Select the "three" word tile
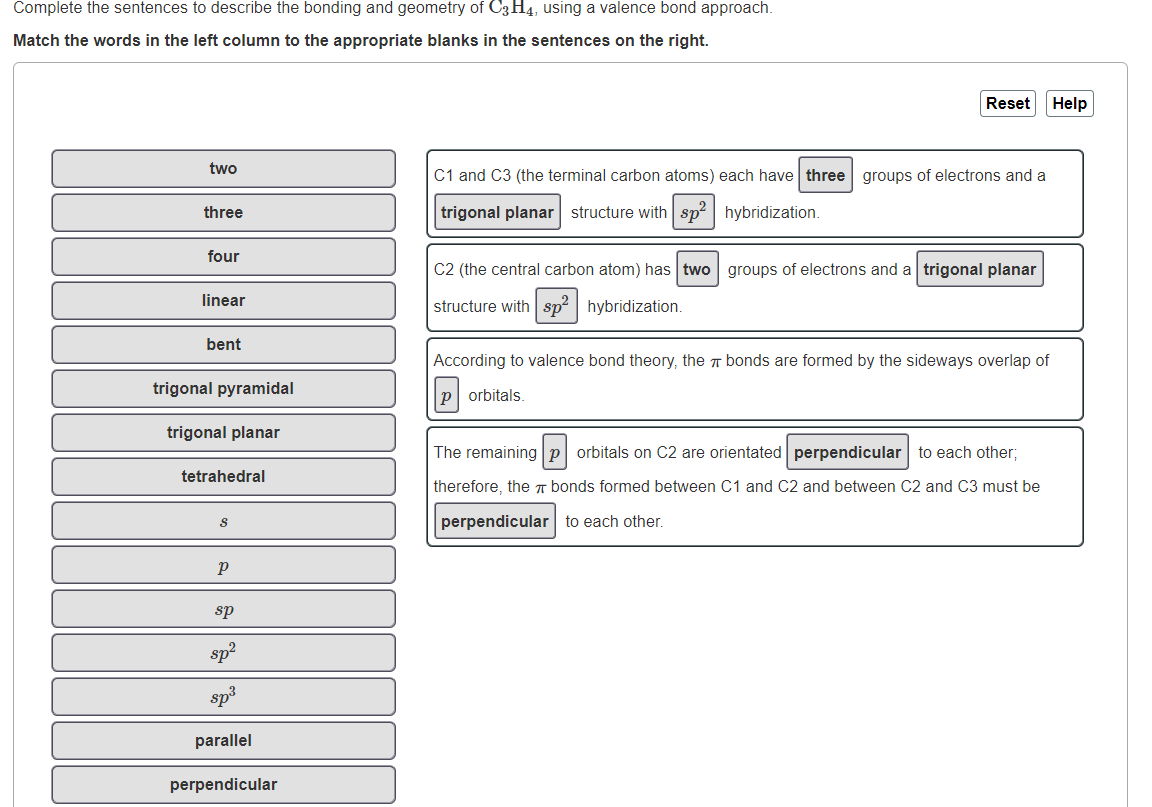This screenshot has width=1152, height=807. pos(223,212)
